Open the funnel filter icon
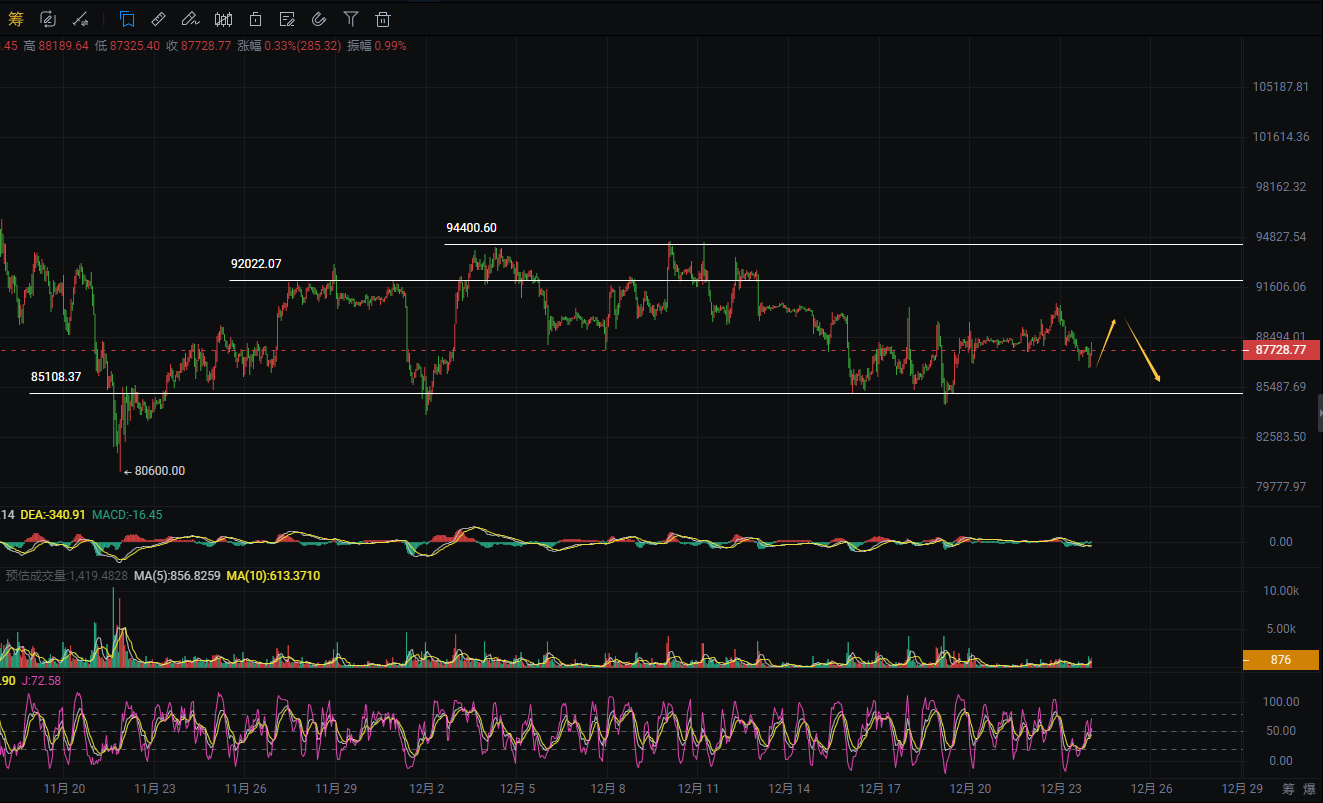1323x803 pixels. click(351, 18)
